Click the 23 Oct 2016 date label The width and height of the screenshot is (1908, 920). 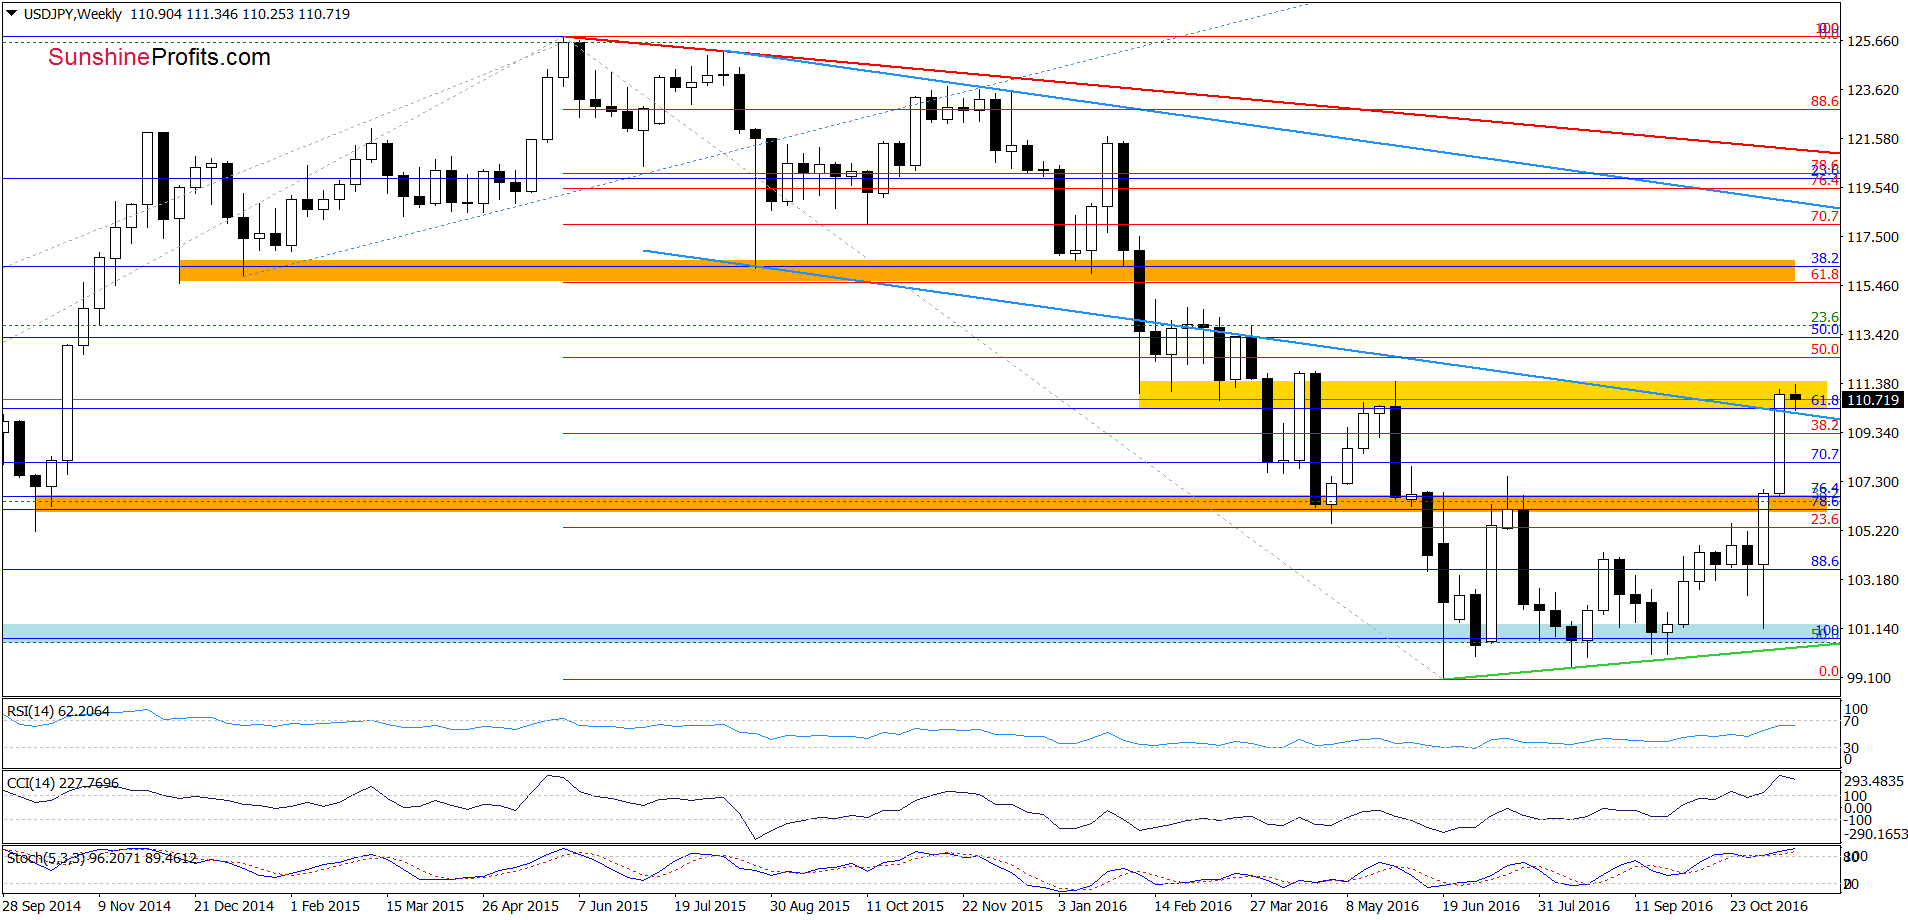[1769, 906]
